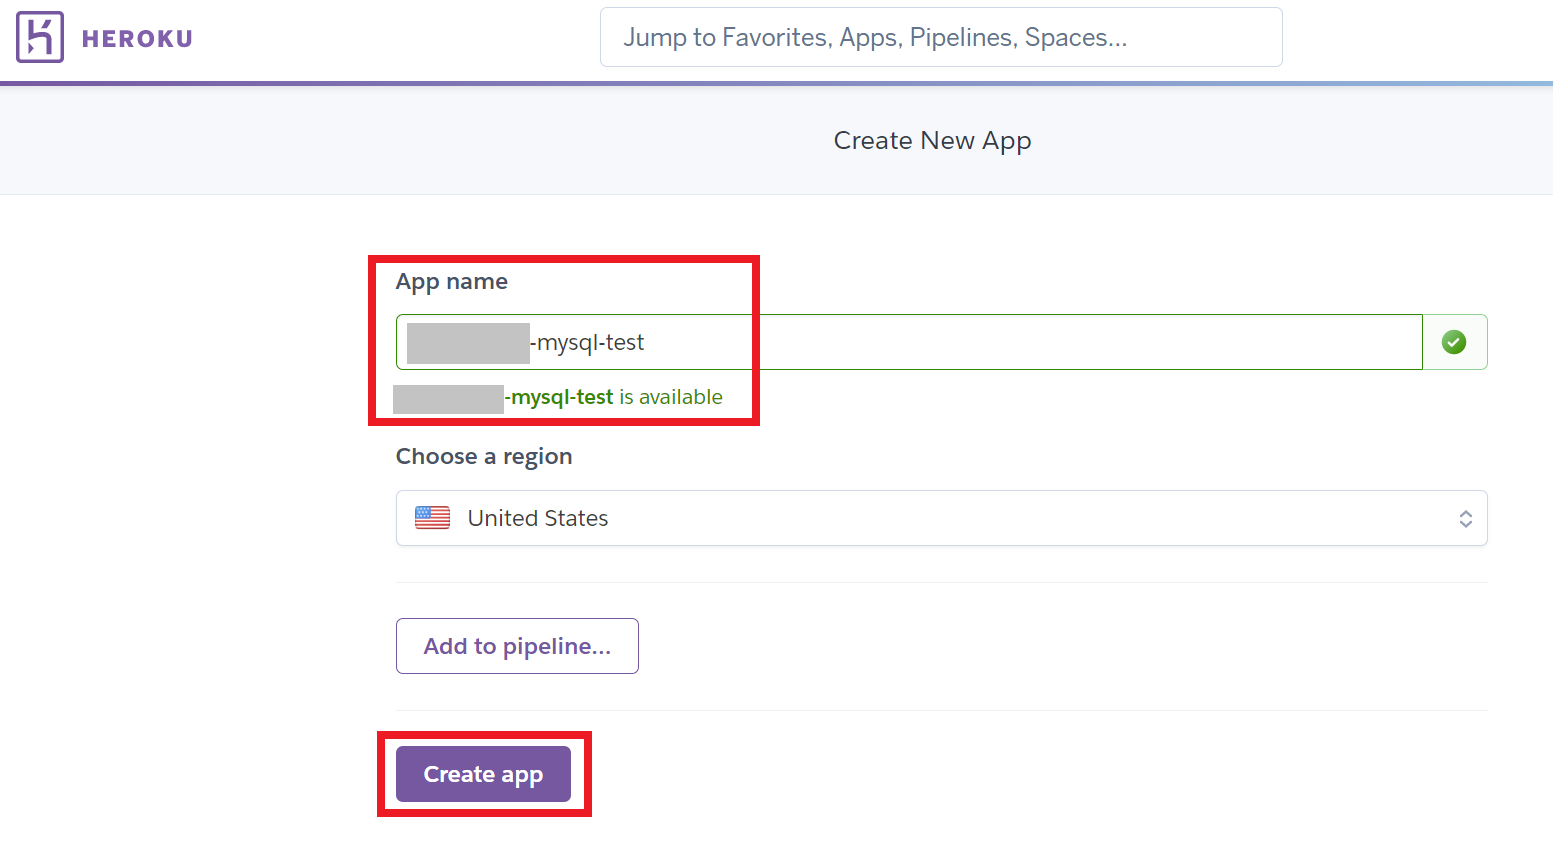
Task: Click the gray redacted block below name field
Action: [x=448, y=399]
